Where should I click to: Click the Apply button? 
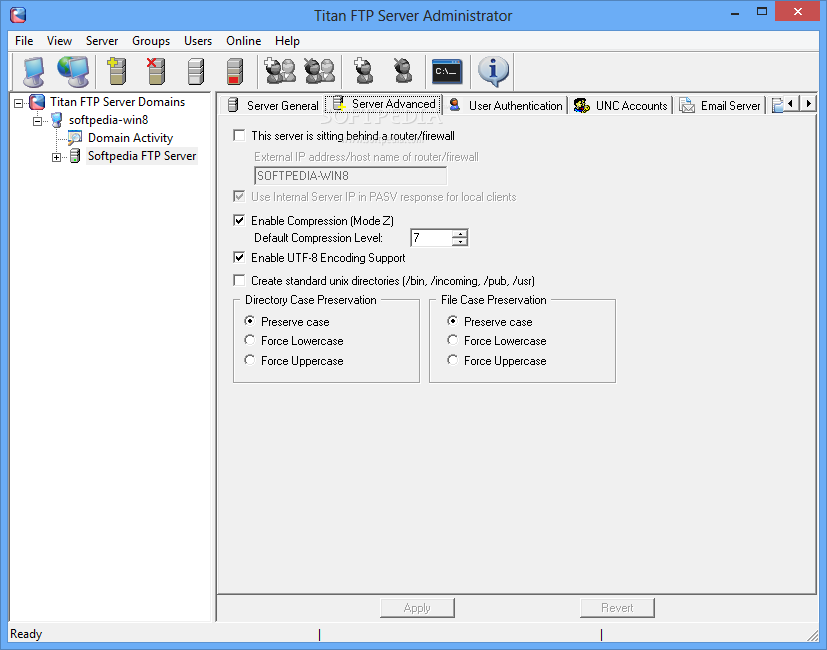[x=417, y=608]
